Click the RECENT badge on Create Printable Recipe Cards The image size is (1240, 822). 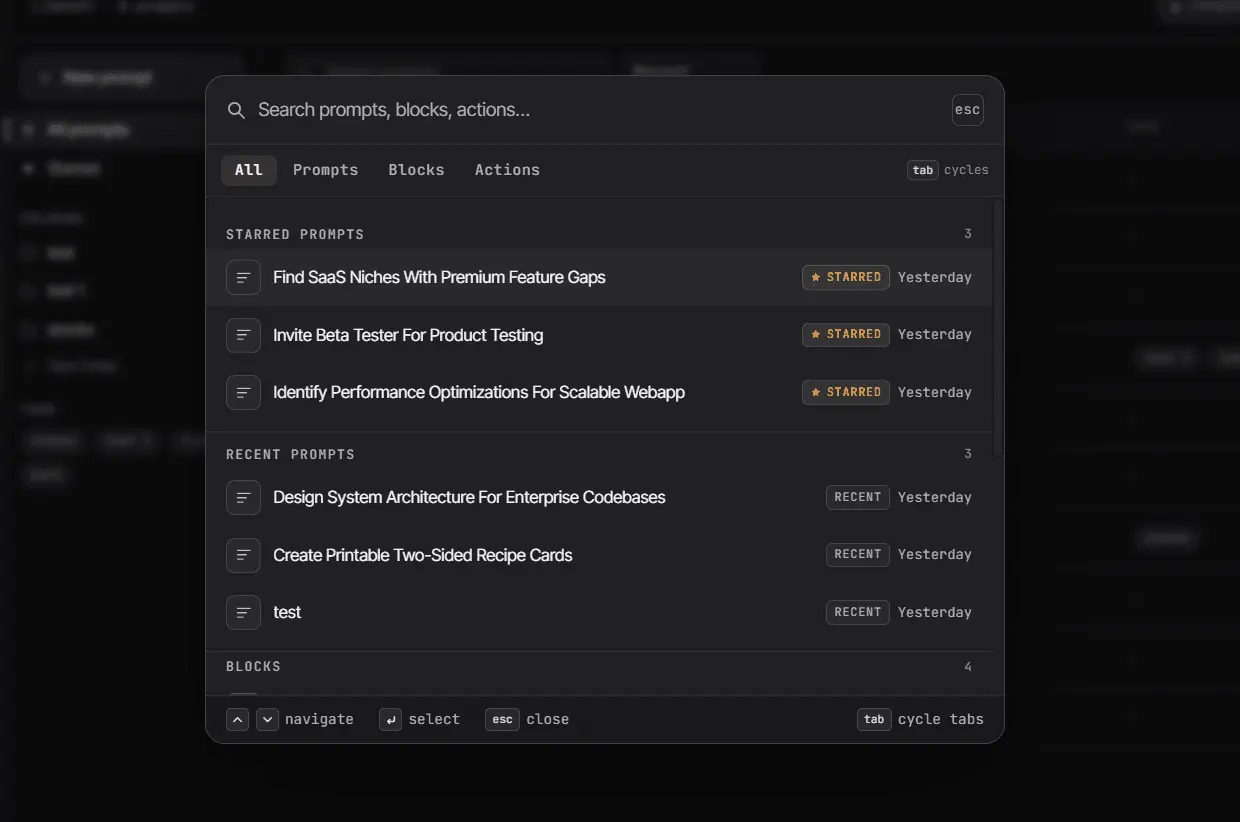click(857, 554)
